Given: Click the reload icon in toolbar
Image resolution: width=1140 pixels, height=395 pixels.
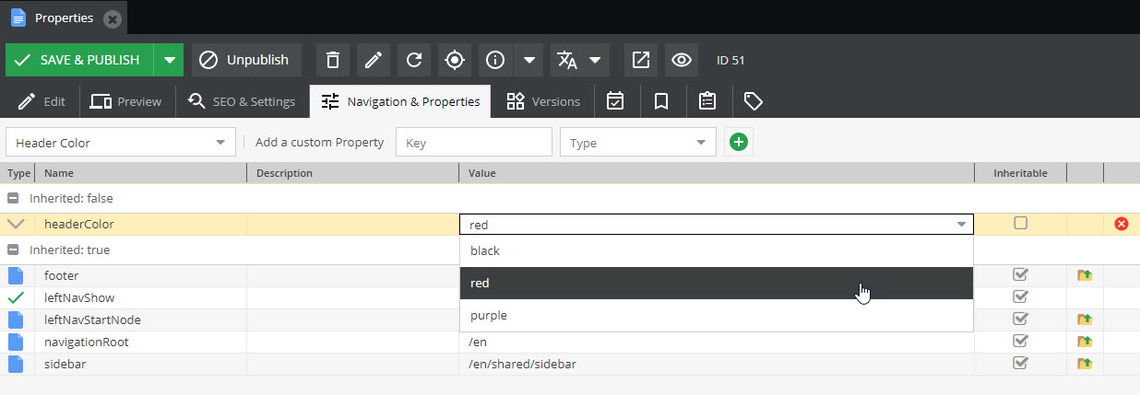Looking at the screenshot, I should tap(414, 60).
